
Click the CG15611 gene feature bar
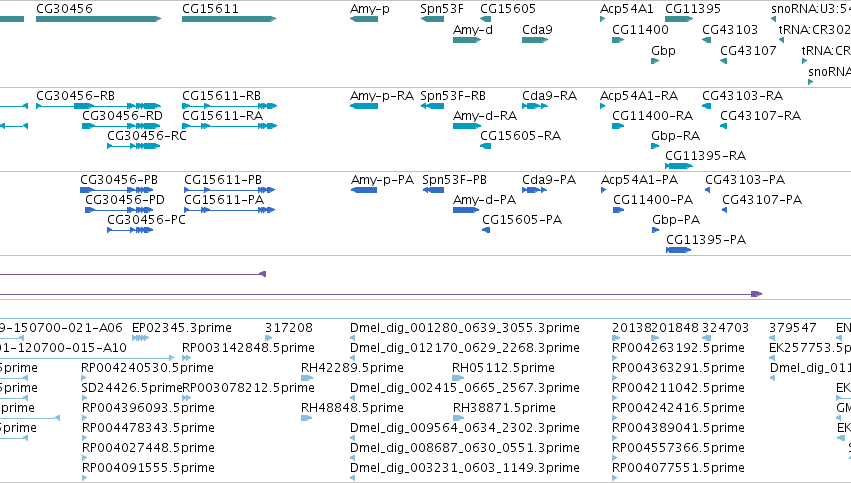(229, 19)
